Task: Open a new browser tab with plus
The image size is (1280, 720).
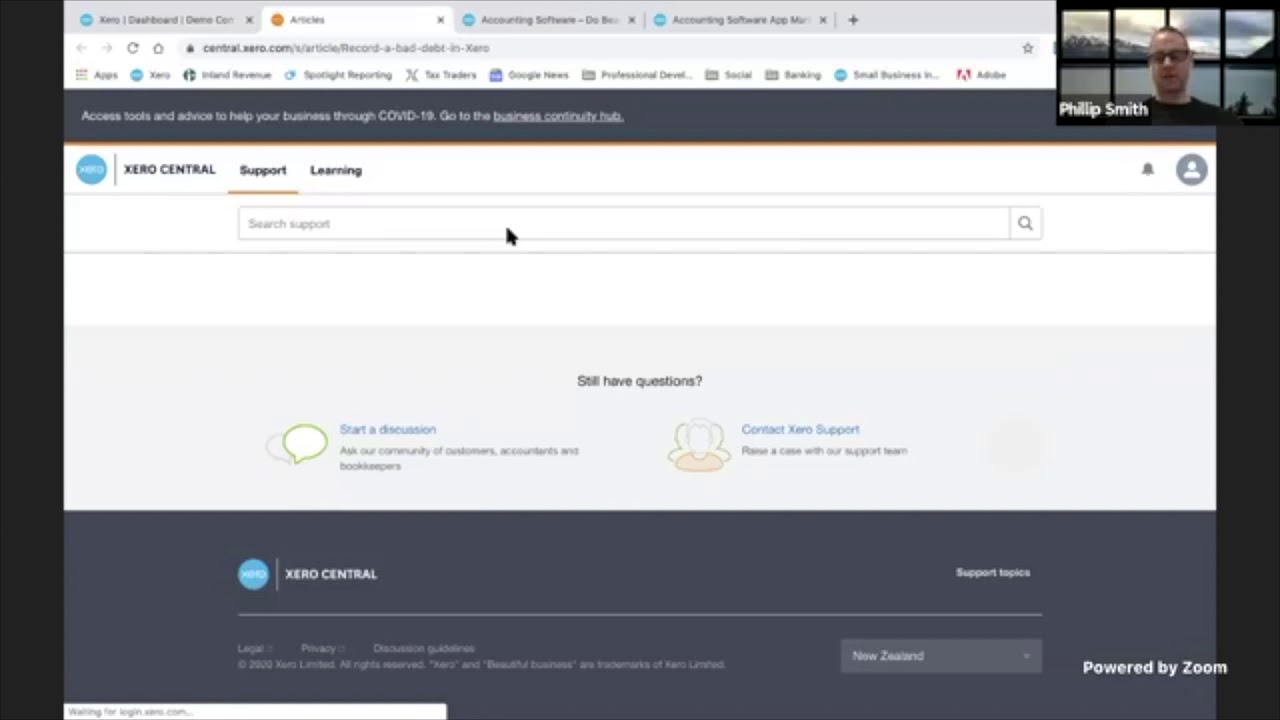Action: [x=853, y=20]
